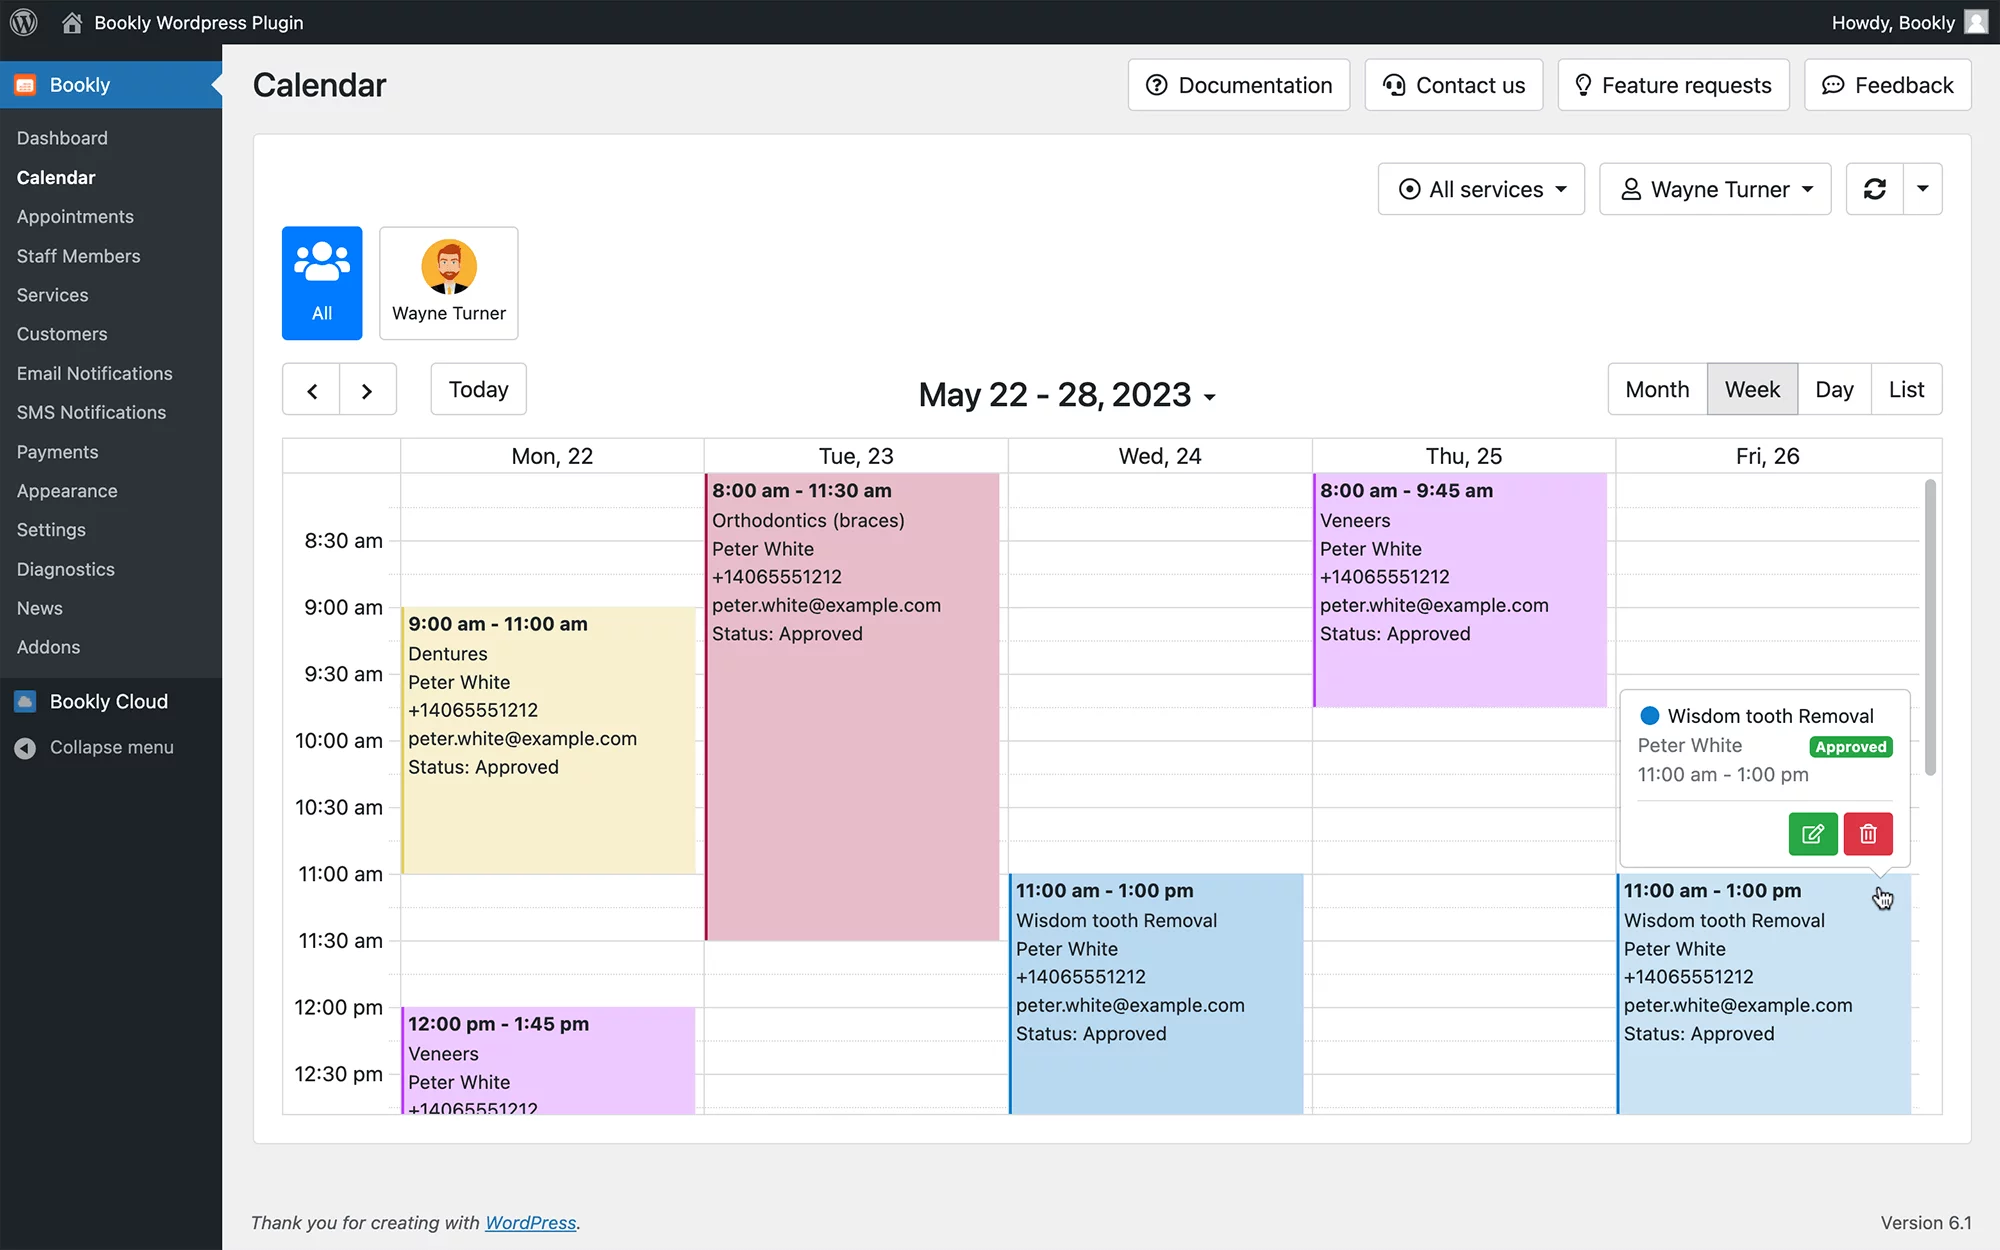Switch to the Week view
Screen dimensions: 2000x1250
1752,390
